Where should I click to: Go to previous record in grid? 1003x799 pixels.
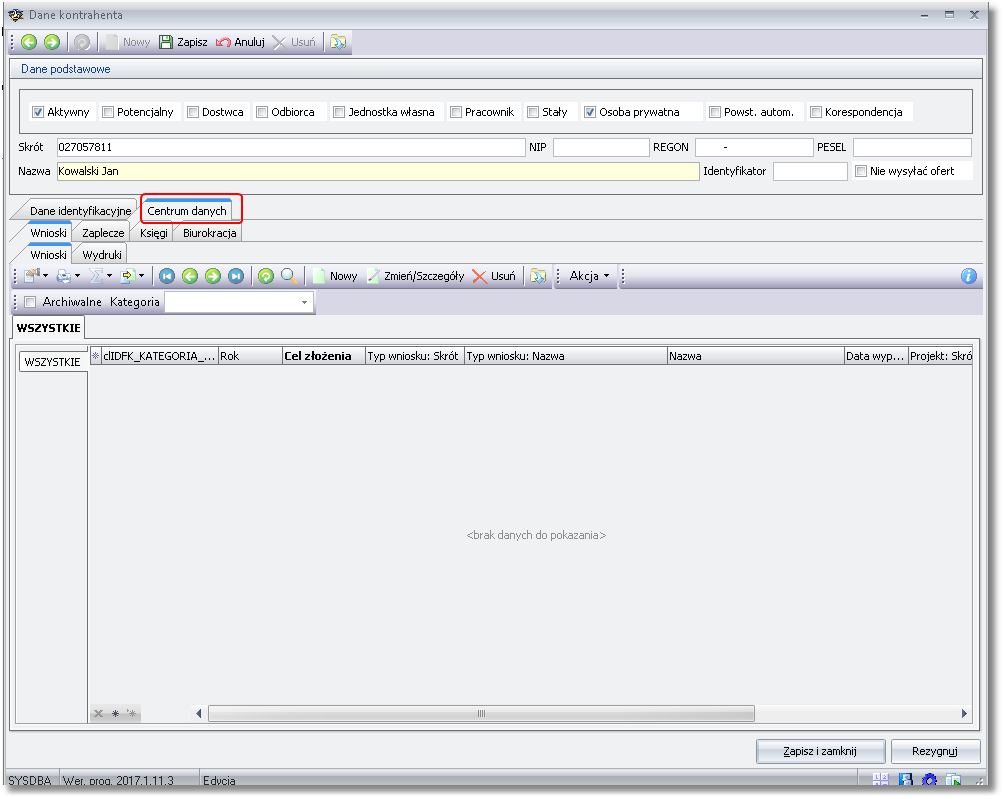[190, 276]
